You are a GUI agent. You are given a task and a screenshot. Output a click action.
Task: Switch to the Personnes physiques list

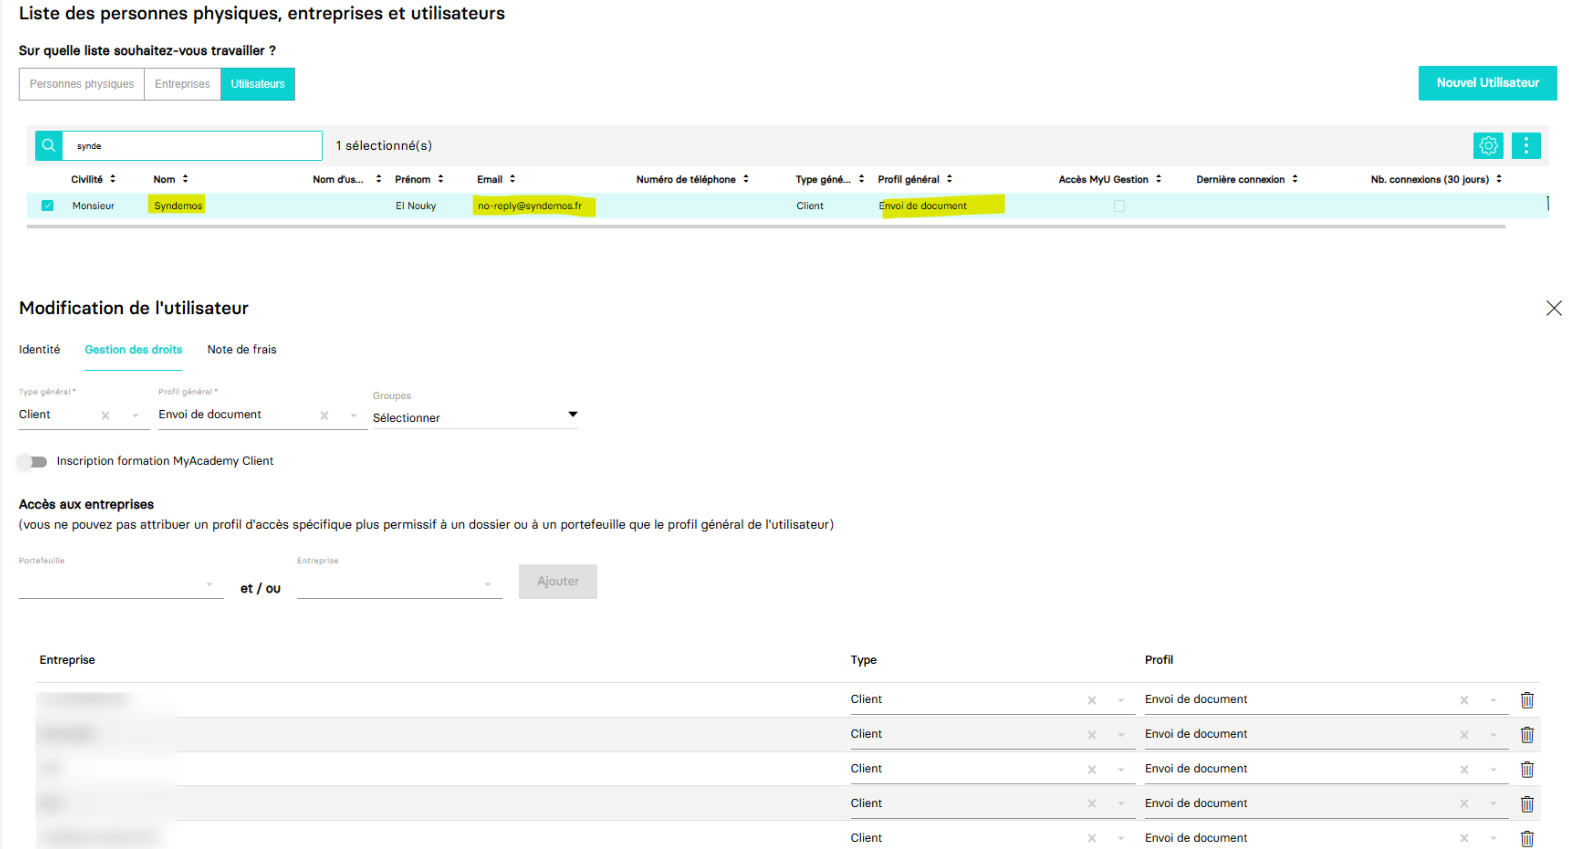pos(81,84)
